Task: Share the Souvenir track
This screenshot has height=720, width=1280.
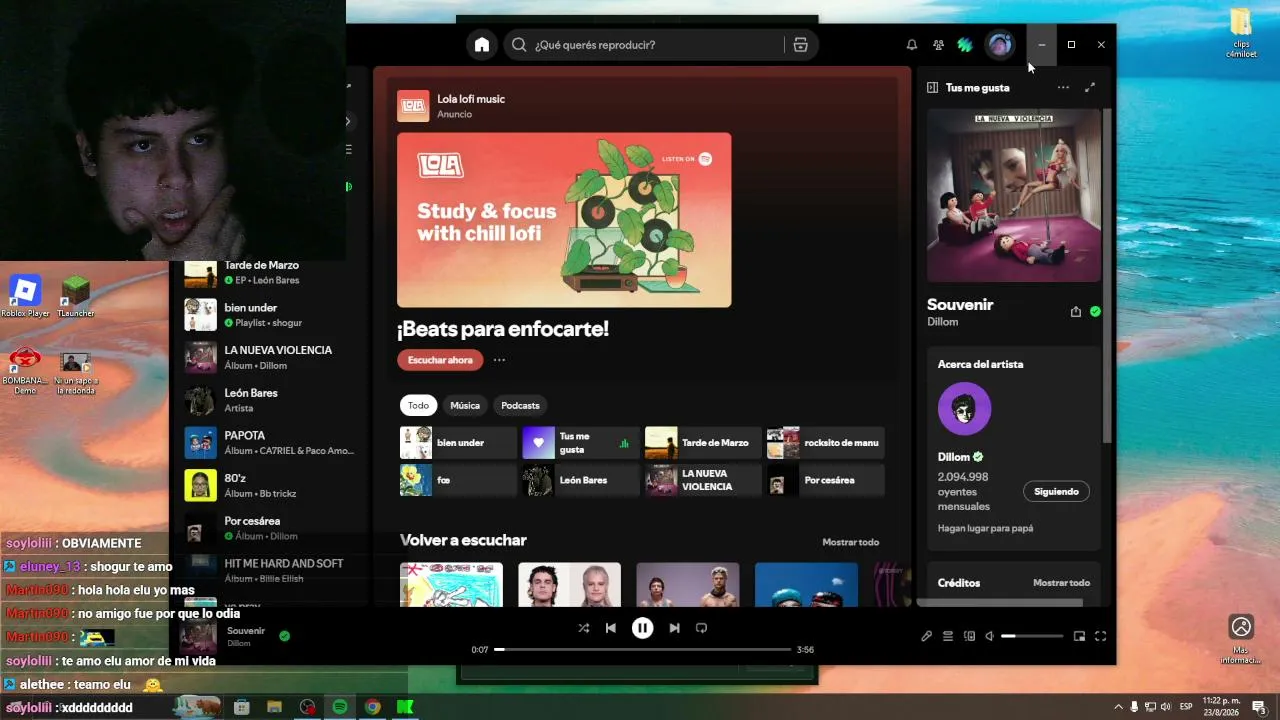Action: [x=1076, y=312]
